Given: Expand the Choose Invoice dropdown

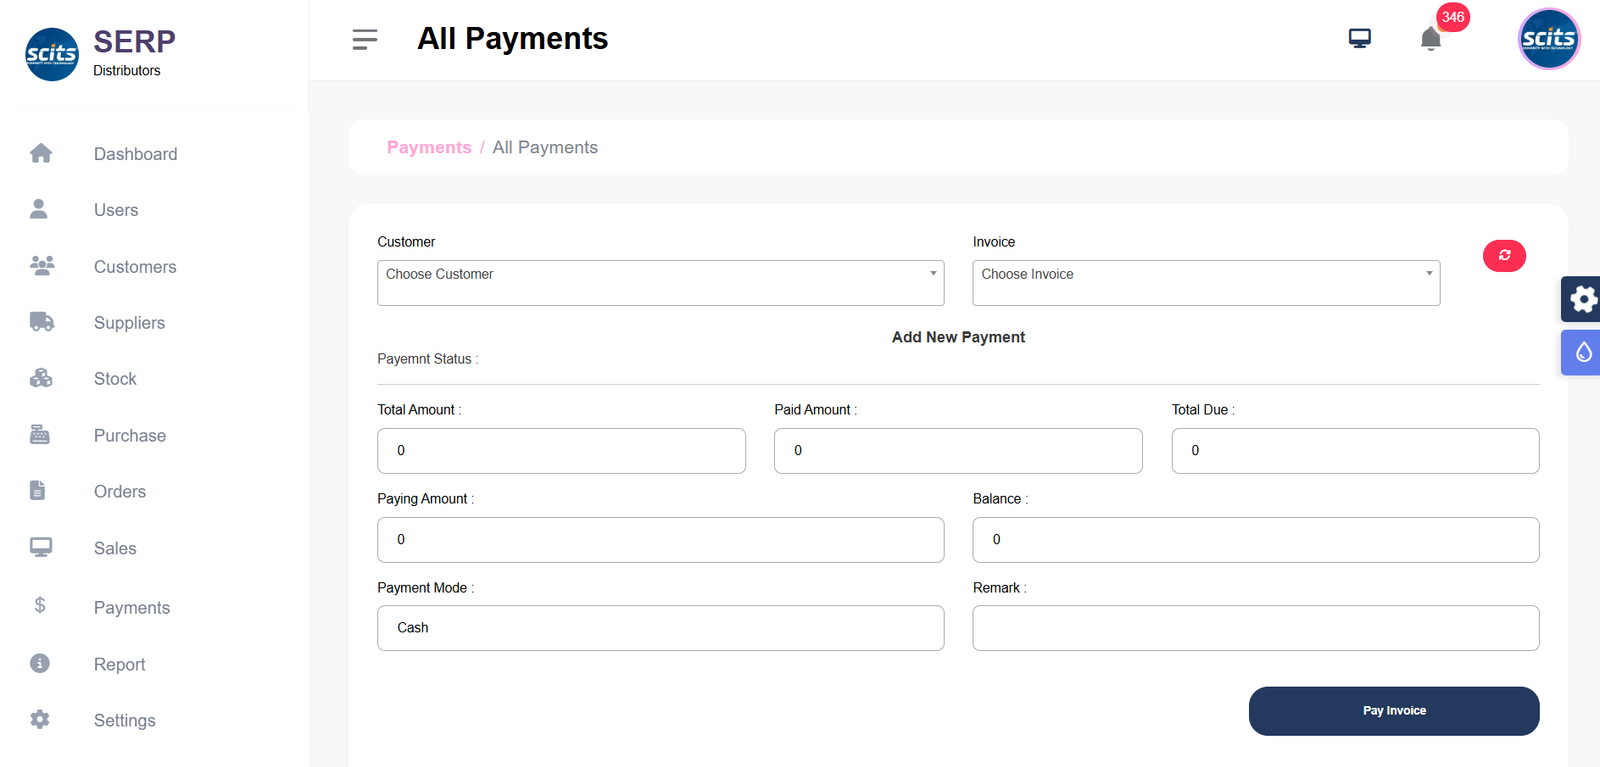Looking at the screenshot, I should (x=1205, y=283).
